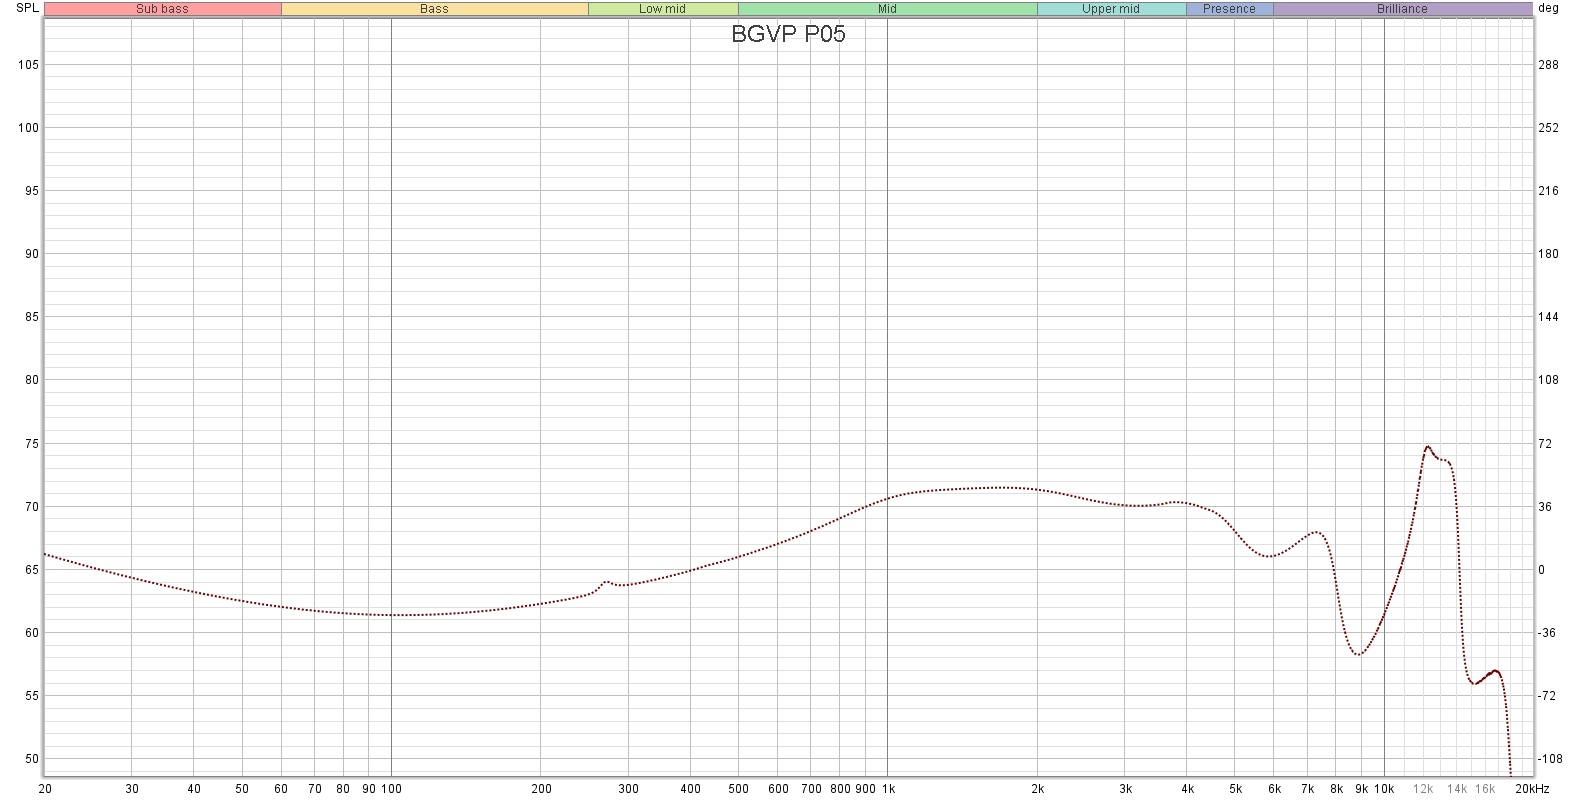Click the 1k frequency tick label
1590x801 pixels.
[x=888, y=789]
